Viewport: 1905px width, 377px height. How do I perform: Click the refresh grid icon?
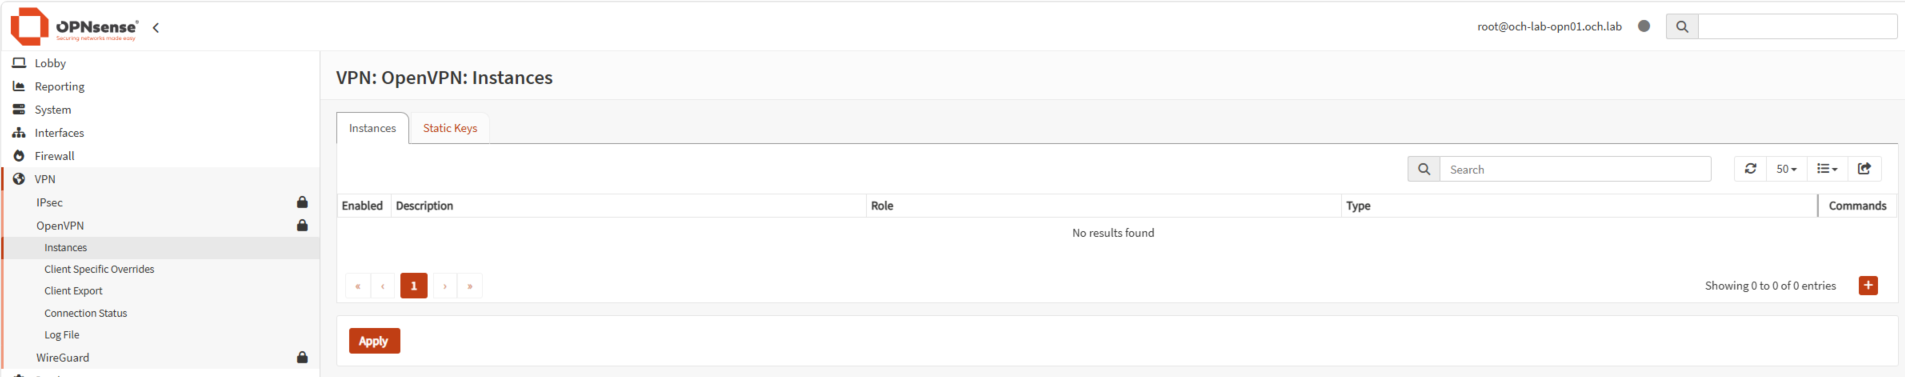pyautogui.click(x=1750, y=169)
